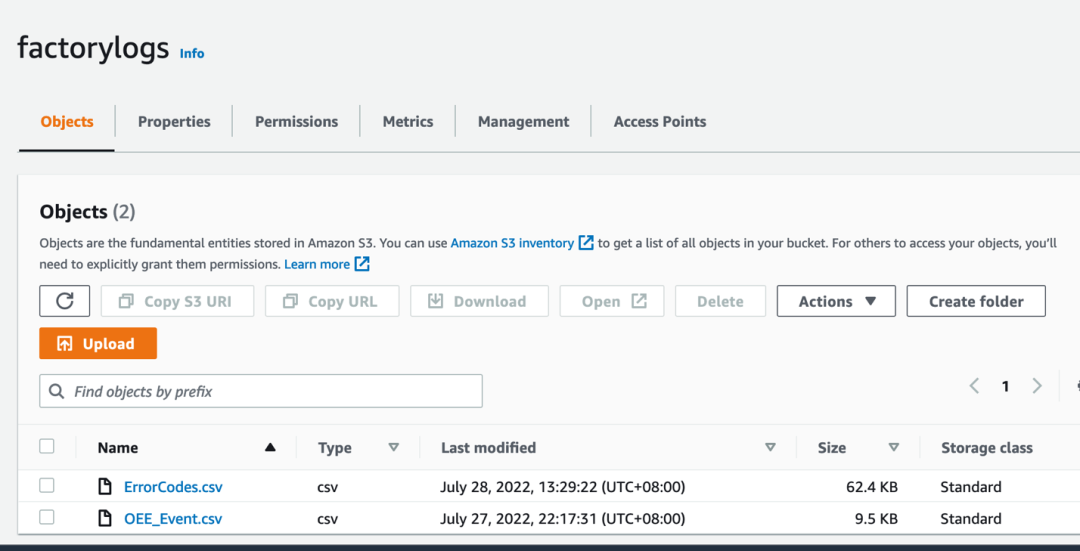Click the file icon beside OEE_Event.csv
This screenshot has width=1080, height=551.
[105, 519]
